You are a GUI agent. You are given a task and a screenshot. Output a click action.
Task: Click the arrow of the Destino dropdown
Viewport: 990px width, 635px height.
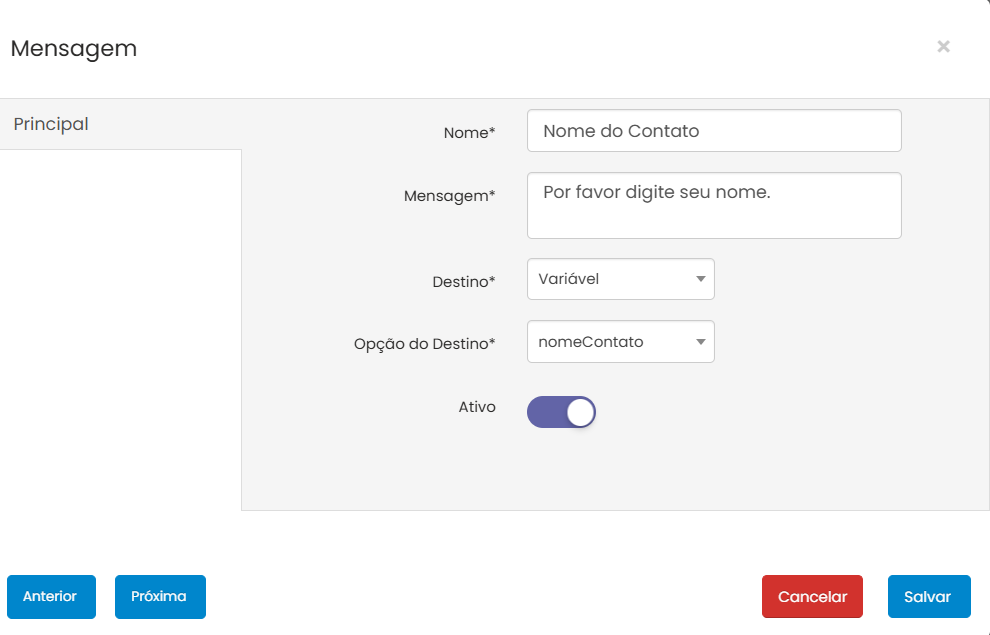[701, 279]
